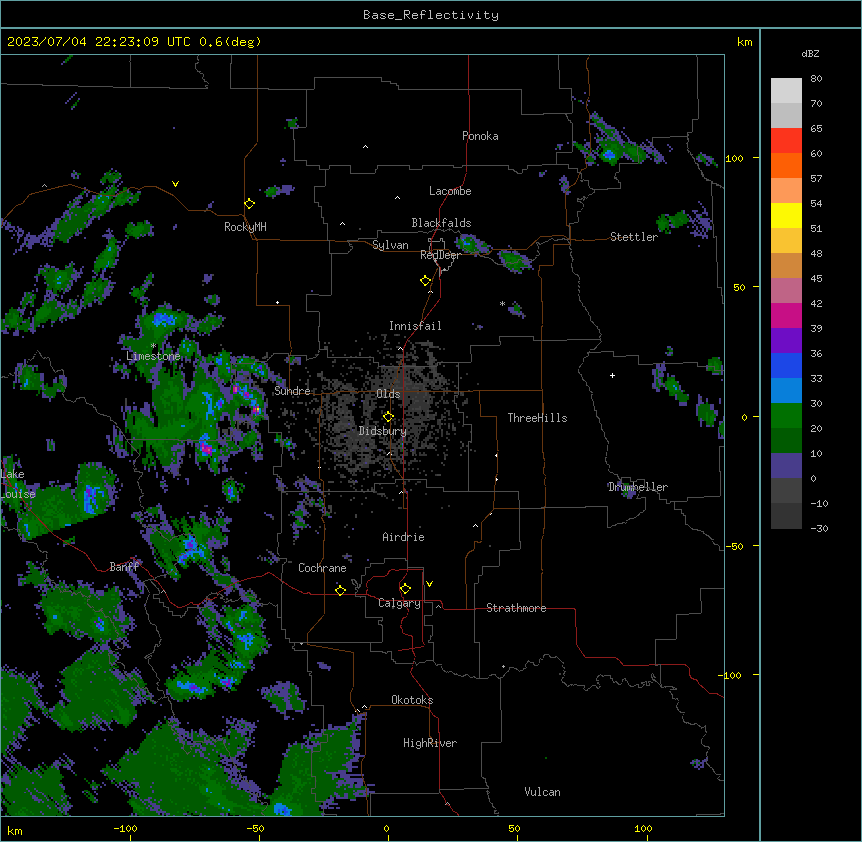Click the Stettler label
Screen dimensions: 862x842
coord(634,237)
